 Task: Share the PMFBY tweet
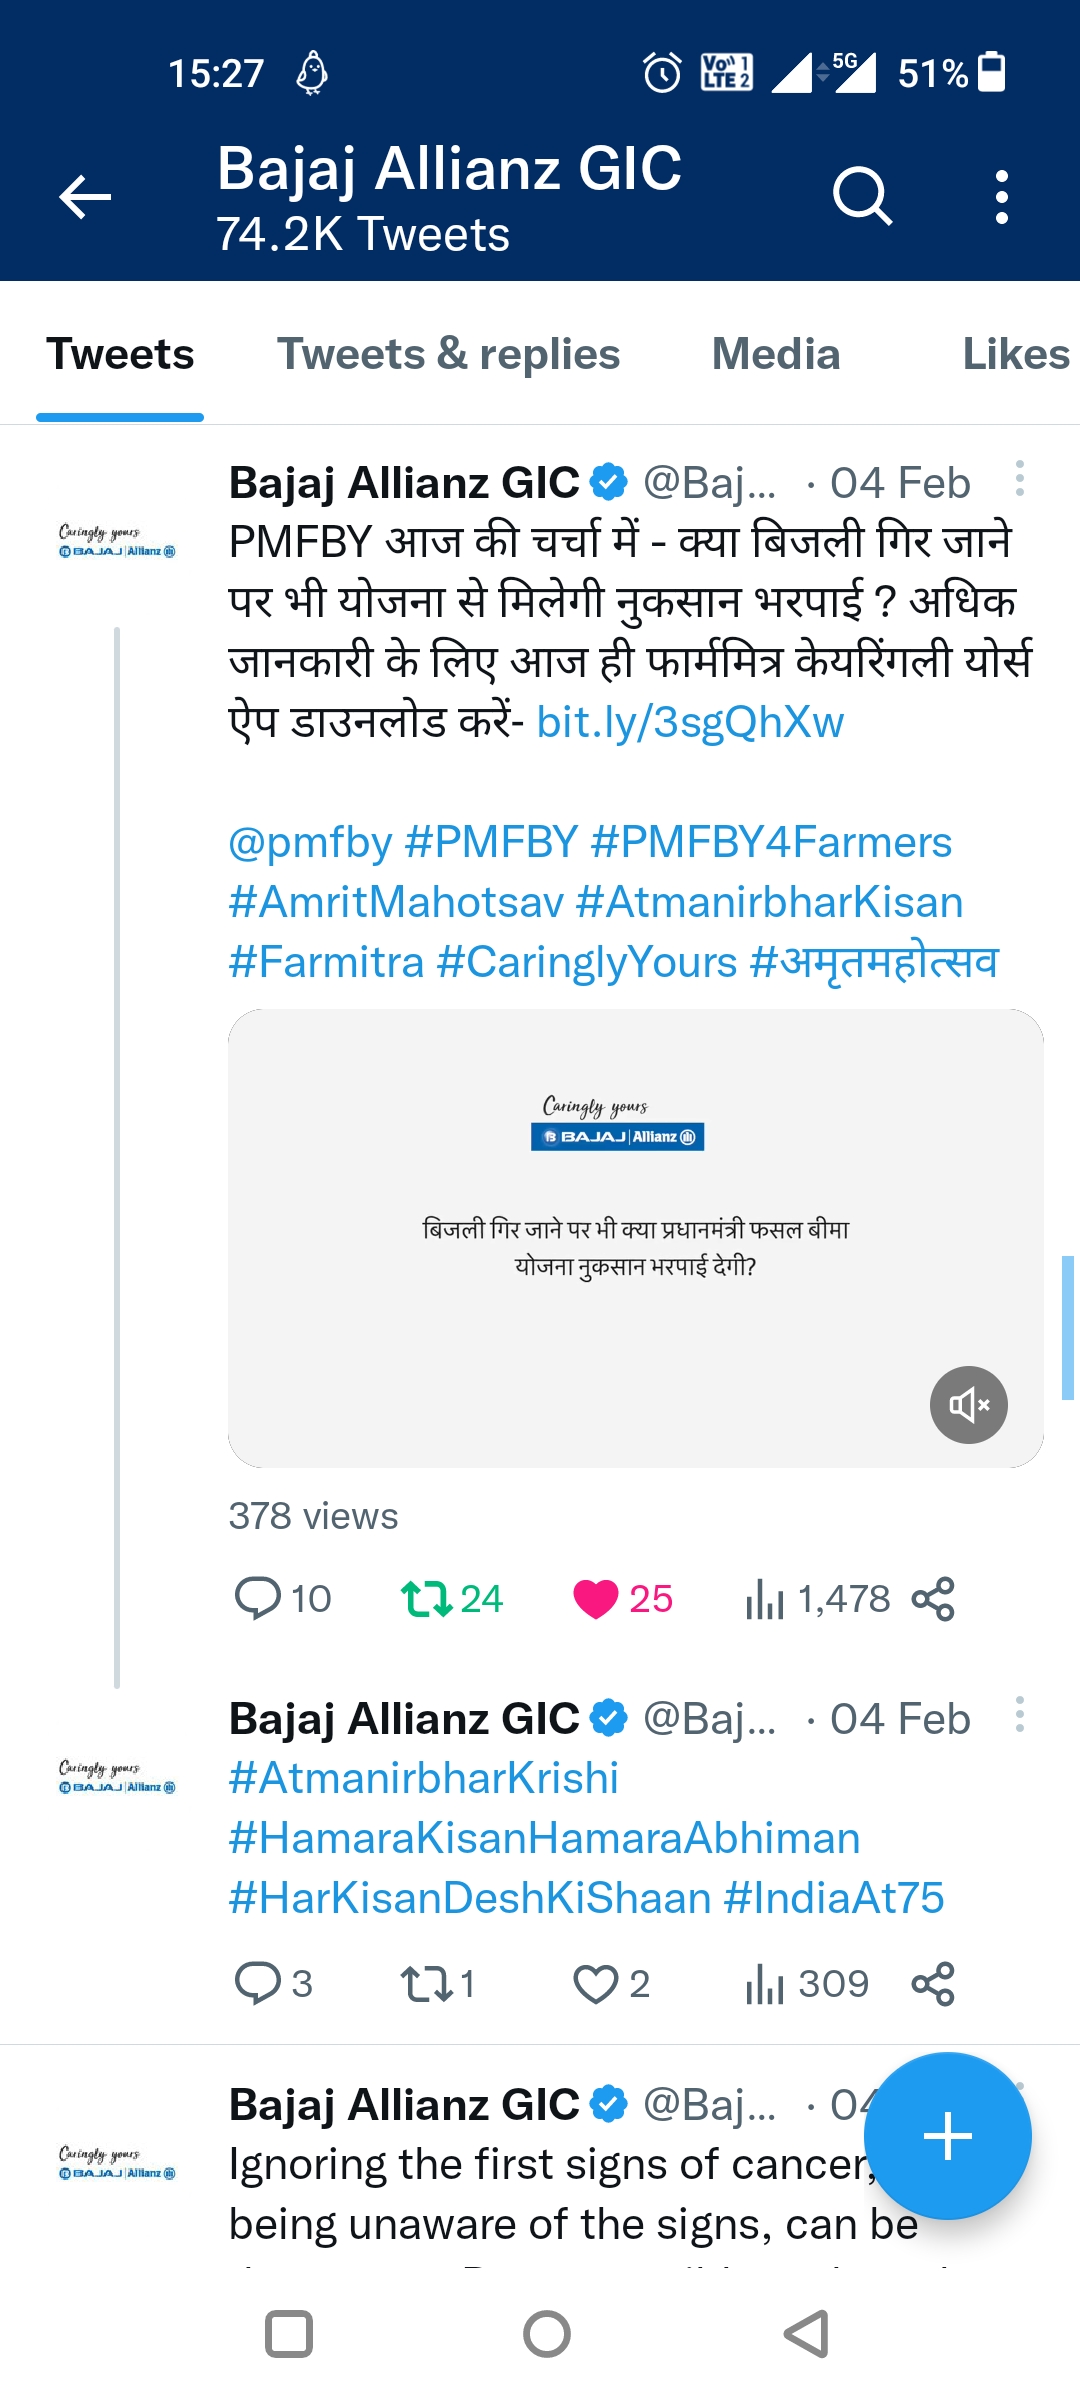tap(933, 1599)
